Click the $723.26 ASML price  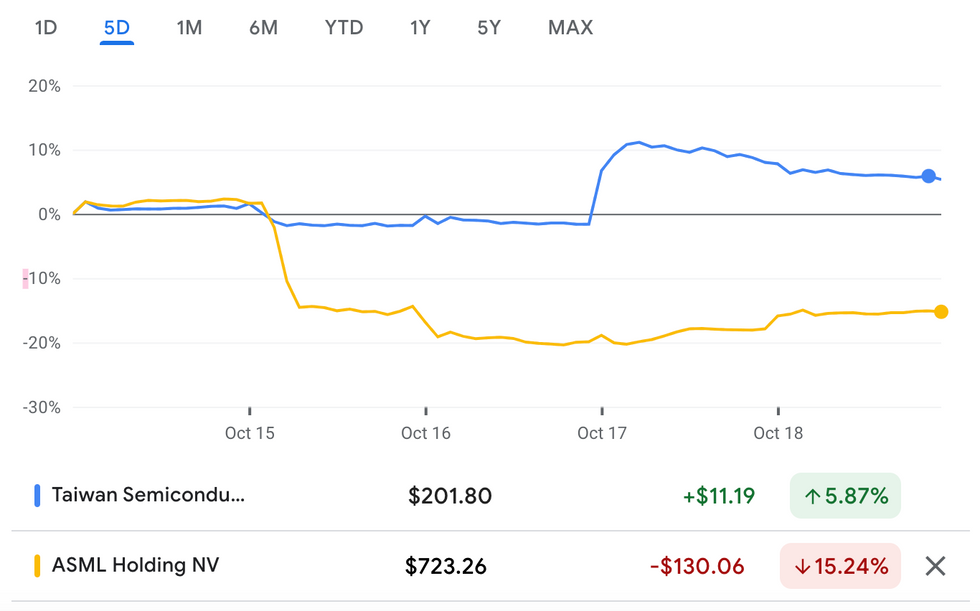coord(446,566)
